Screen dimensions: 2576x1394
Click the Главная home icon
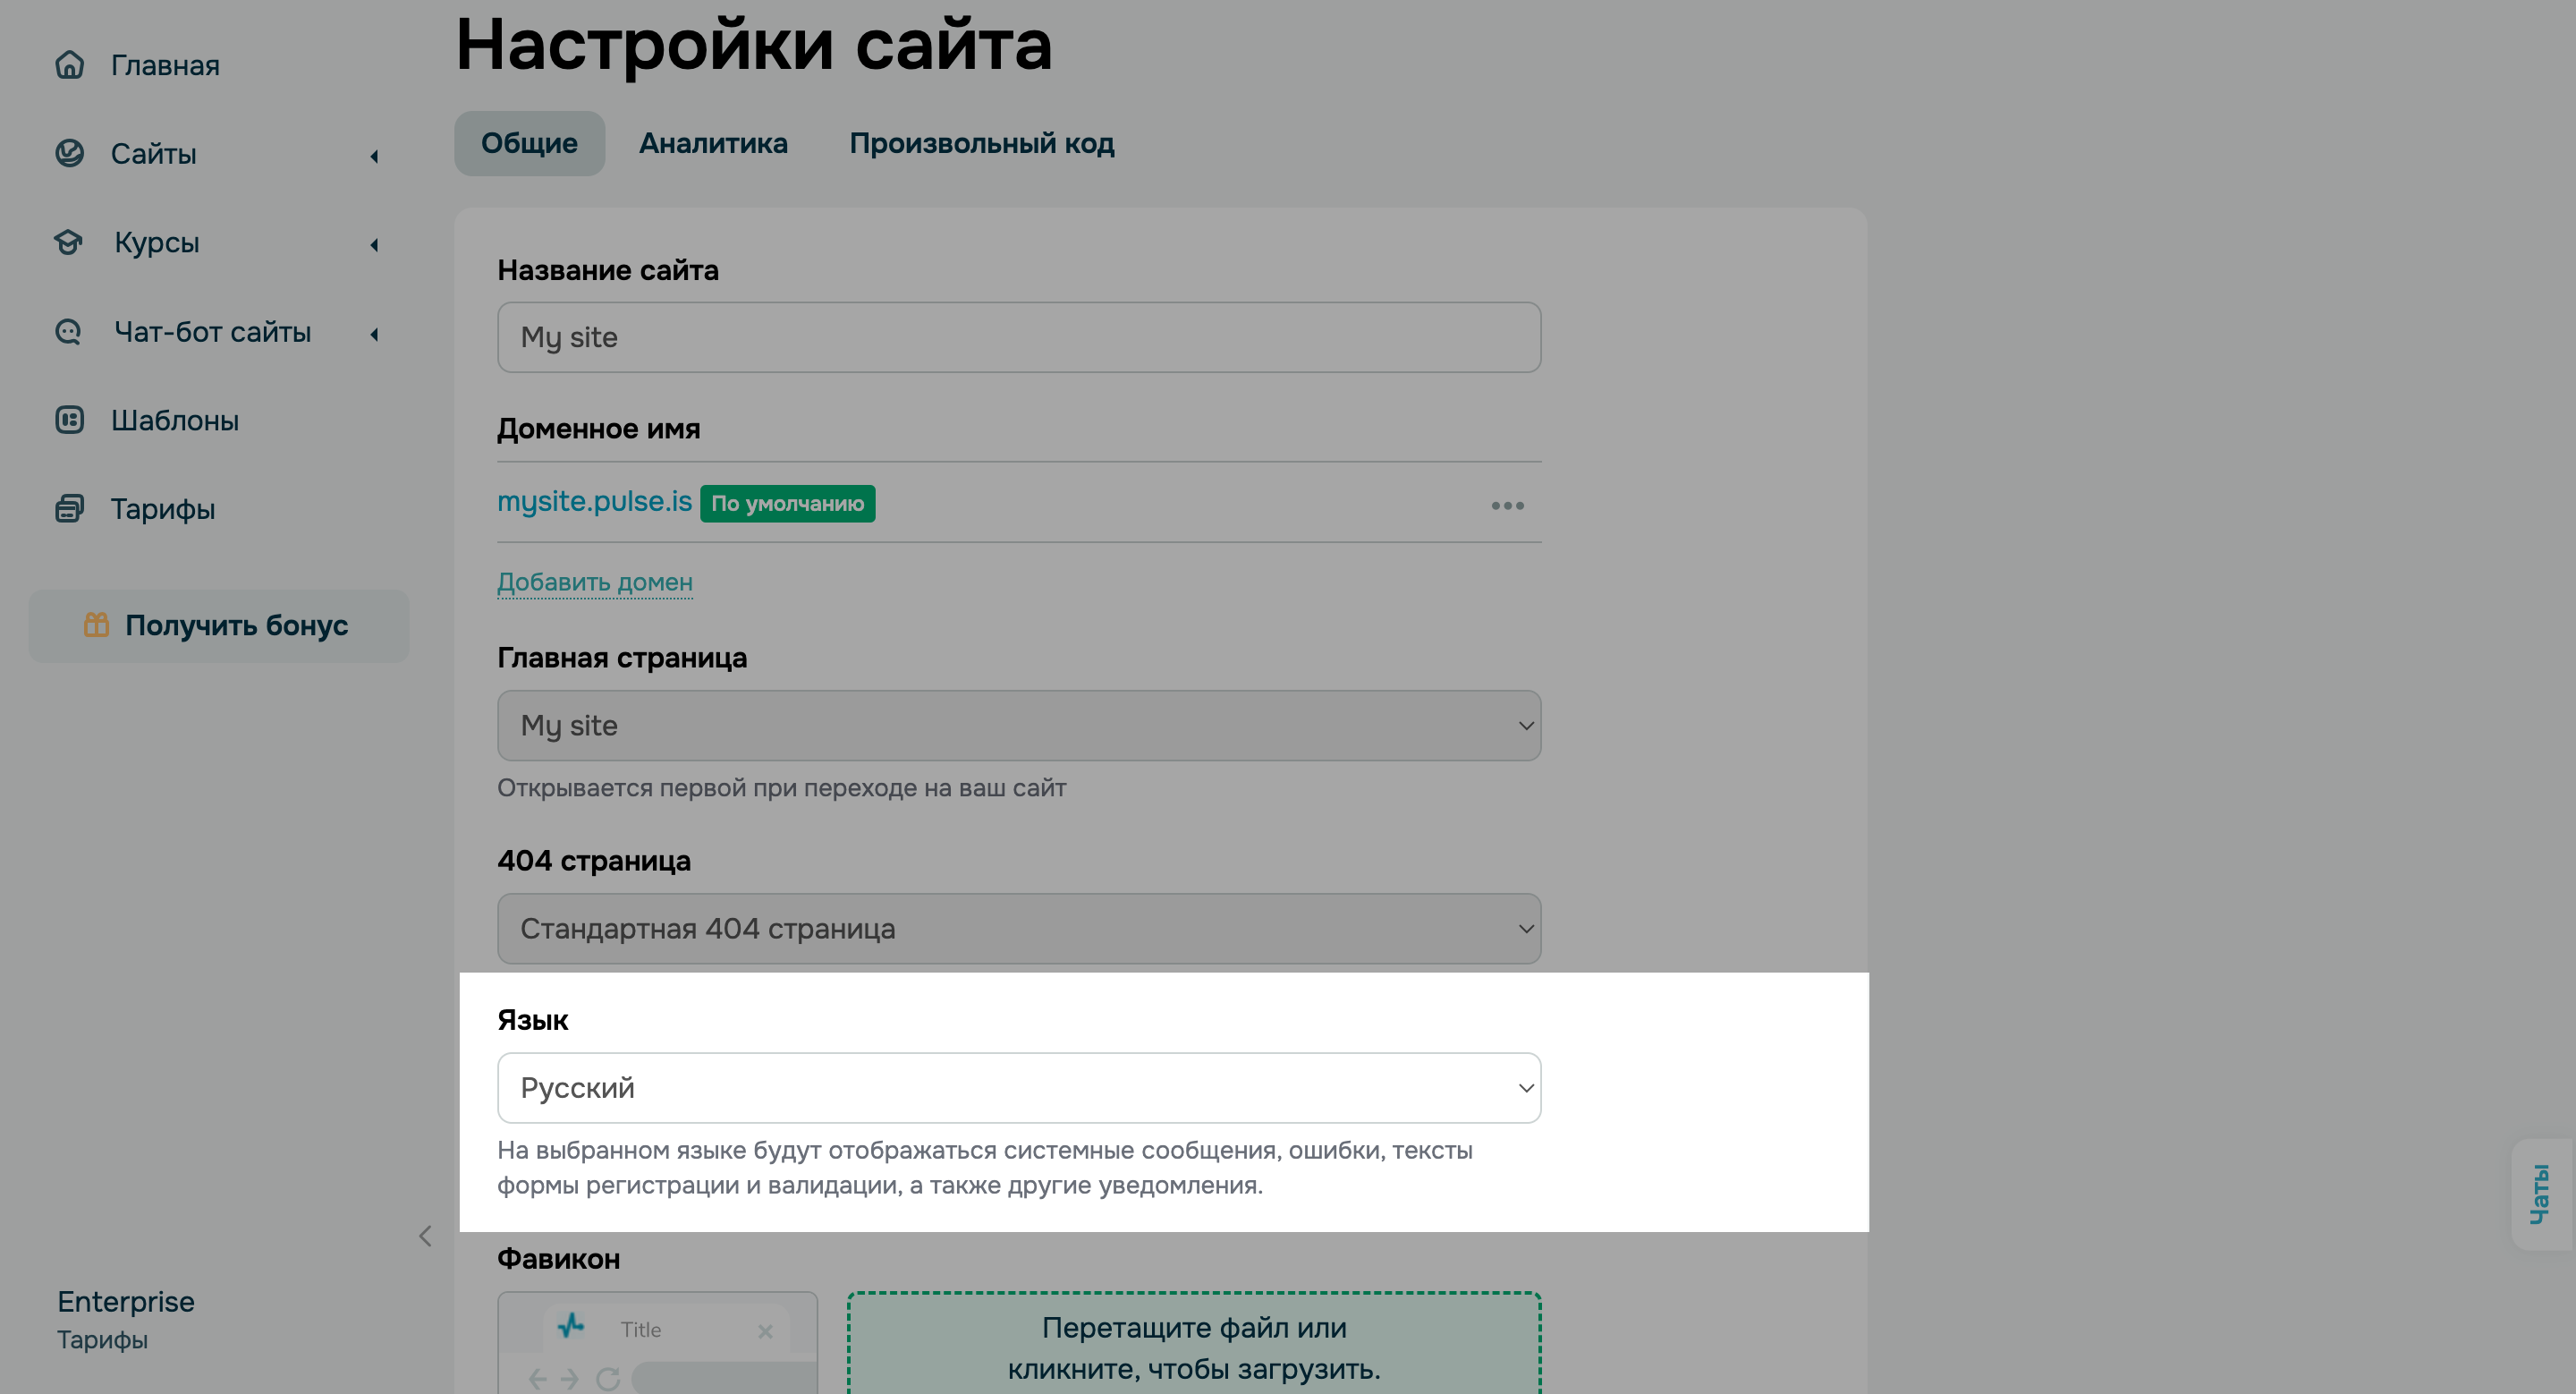click(69, 64)
